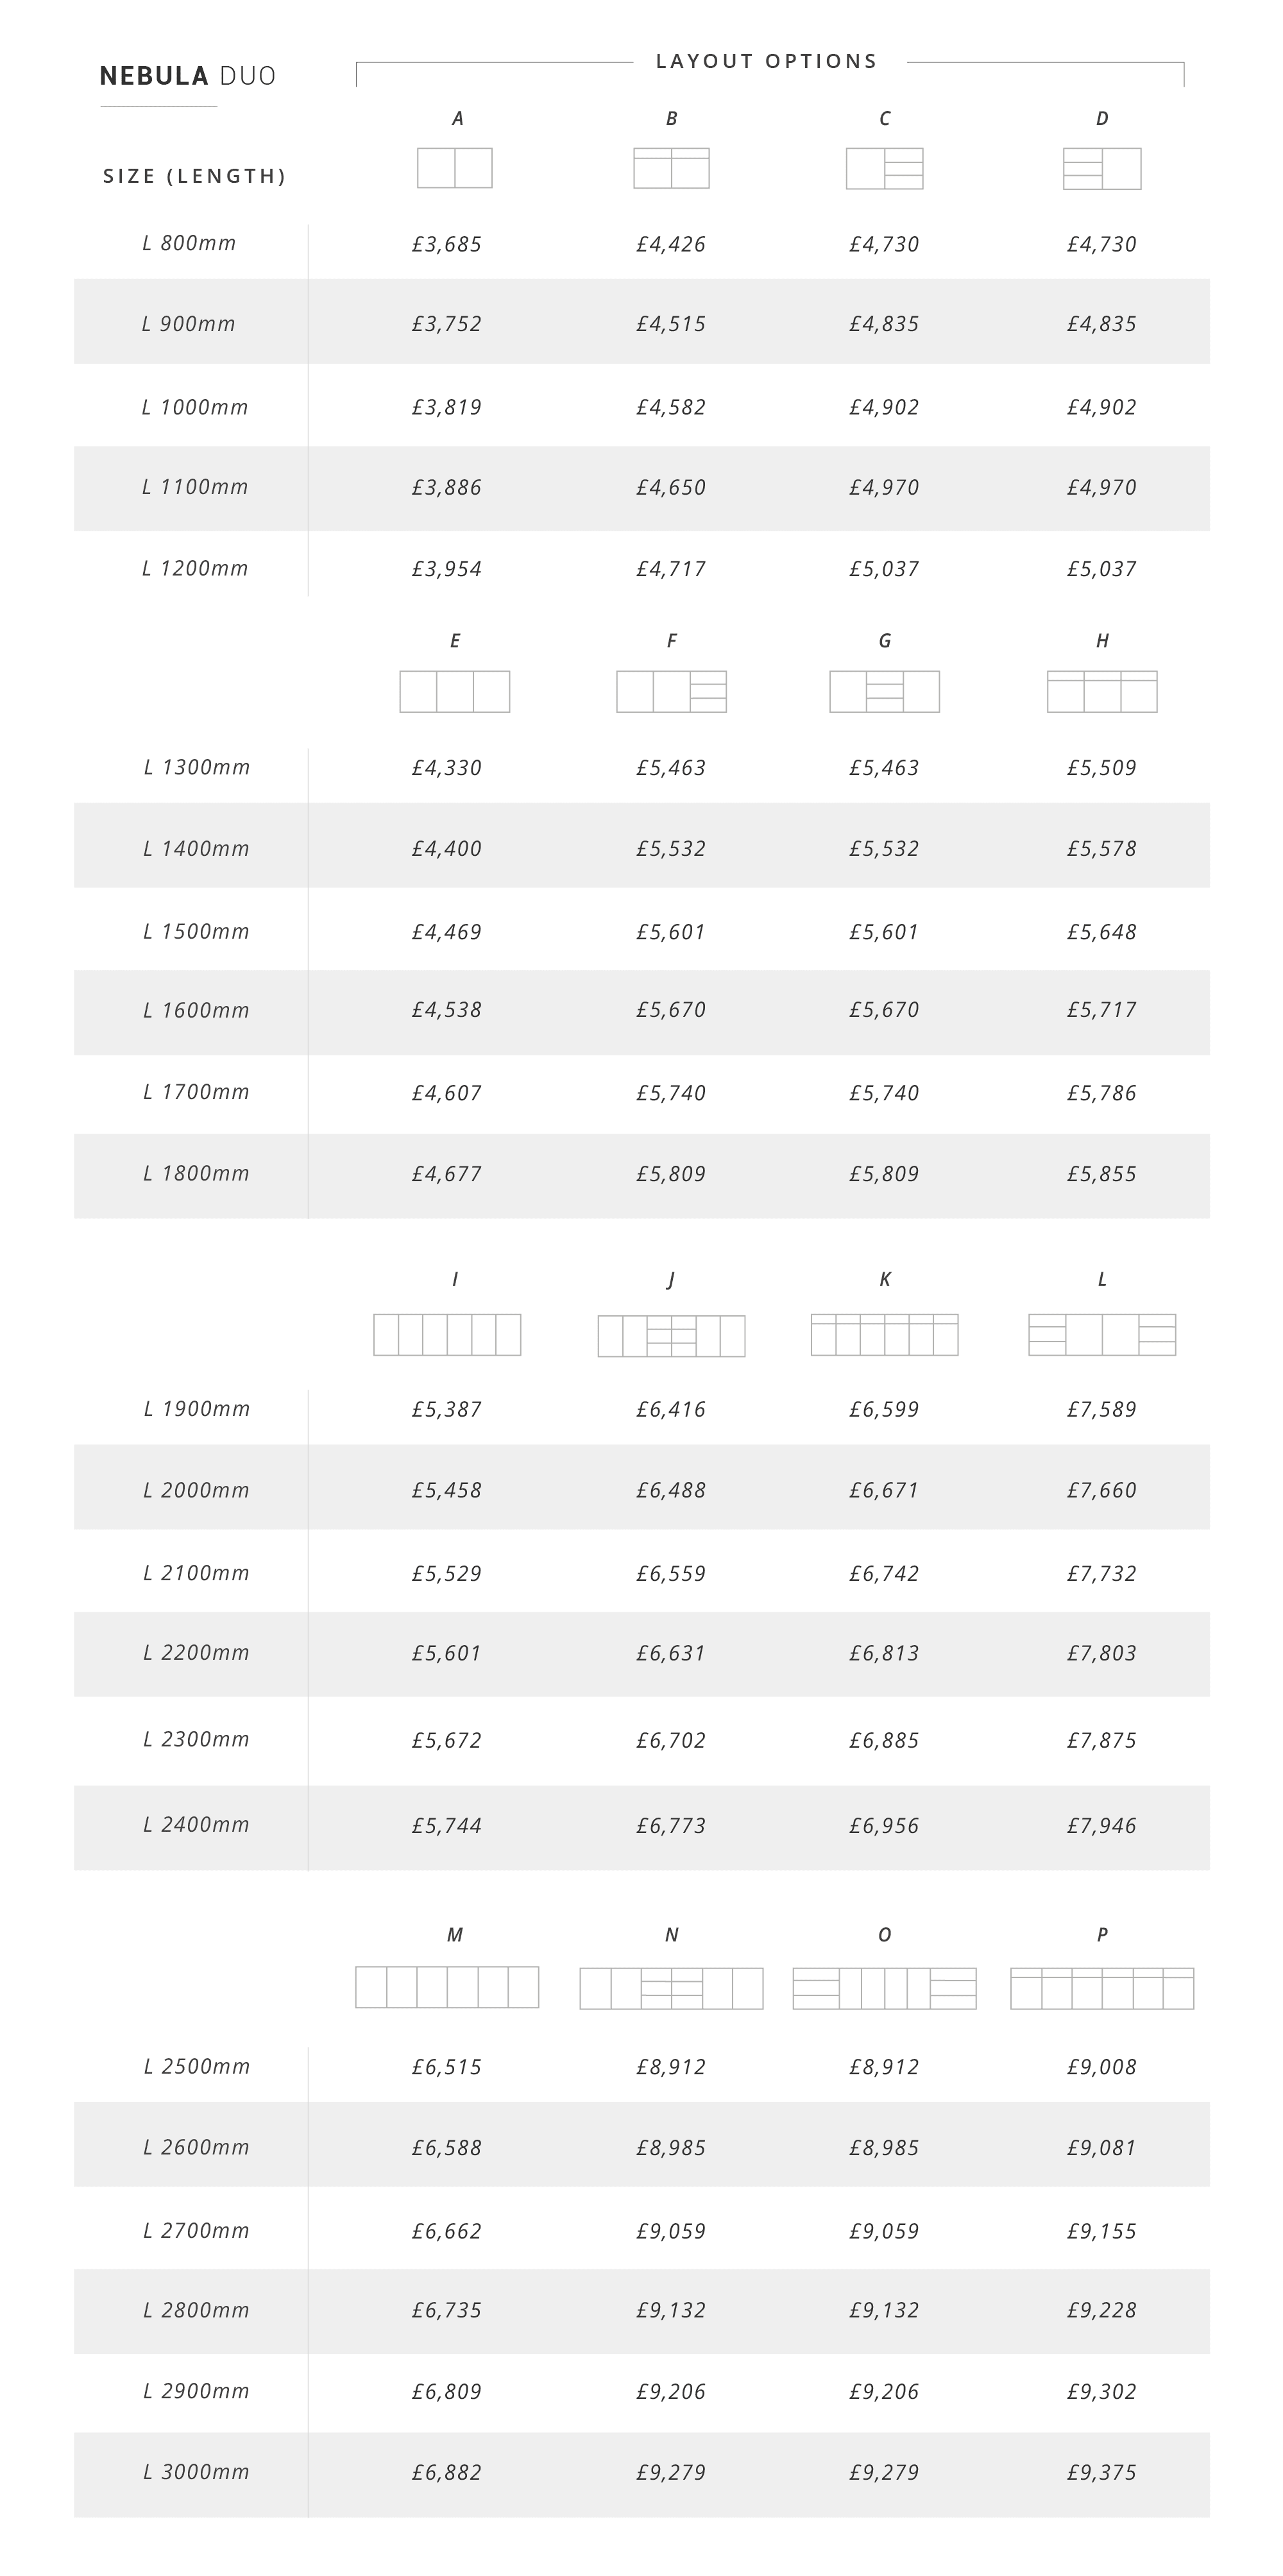Select the £3,685 price for L 800mm
Image resolution: width=1283 pixels, height=2576 pixels.
[447, 244]
